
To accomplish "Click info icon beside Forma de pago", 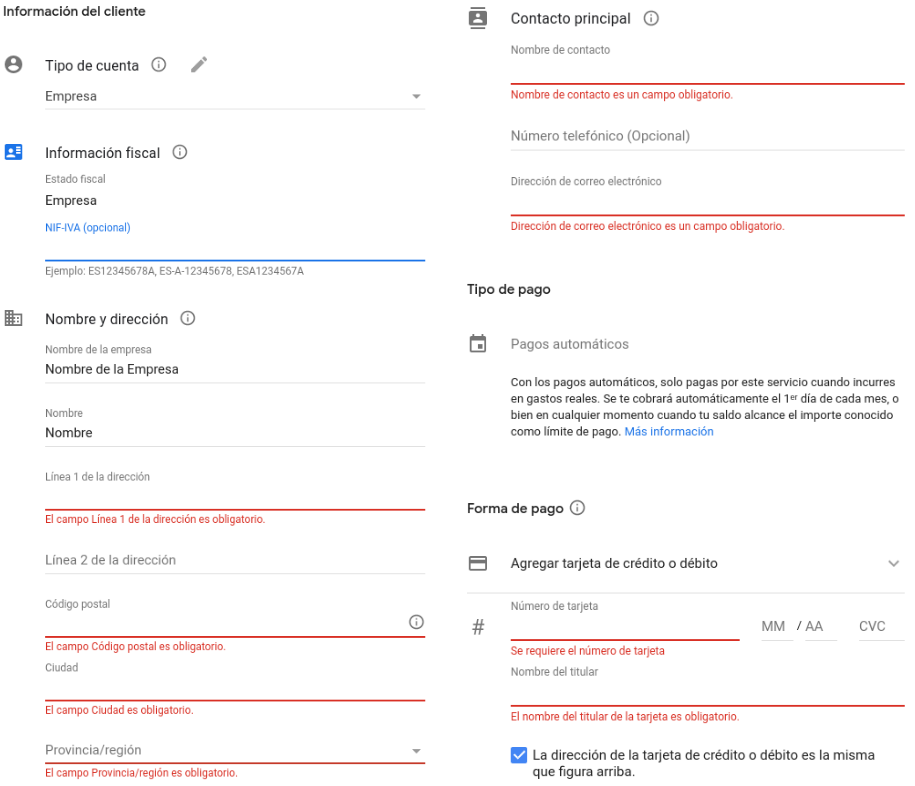I will pyautogui.click(x=577, y=508).
